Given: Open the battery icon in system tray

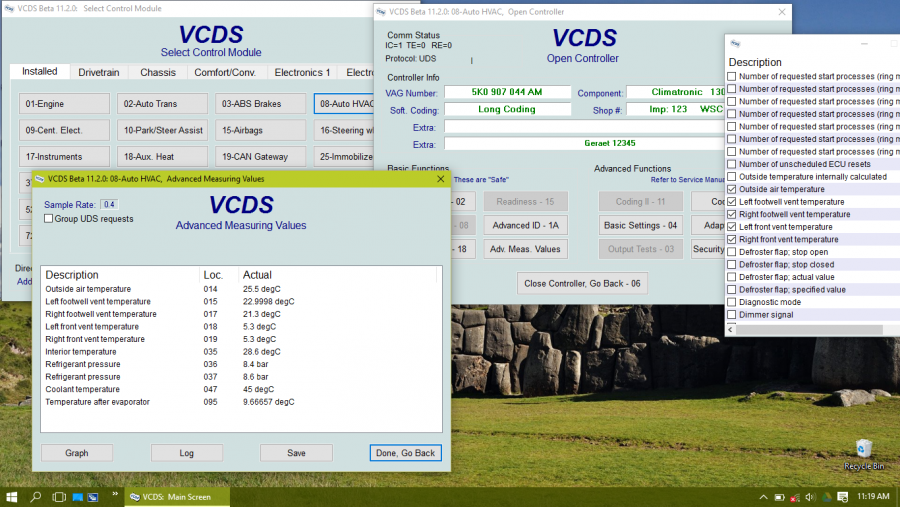Looking at the screenshot, I should pyautogui.click(x=779, y=497).
